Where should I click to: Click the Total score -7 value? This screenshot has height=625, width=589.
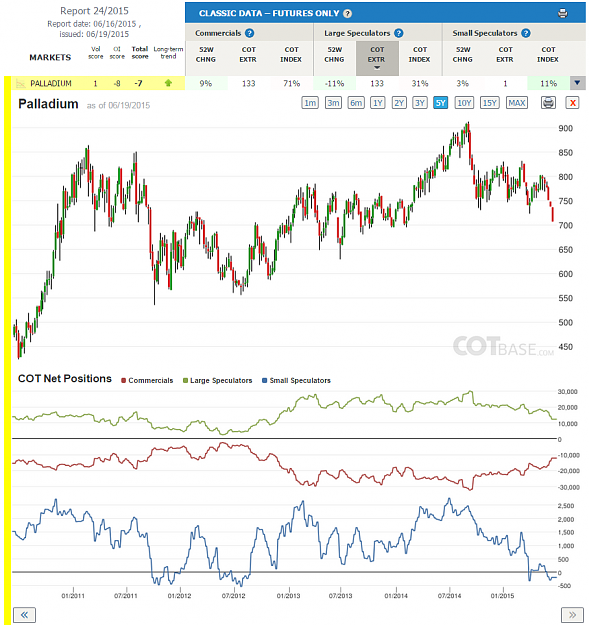point(138,83)
